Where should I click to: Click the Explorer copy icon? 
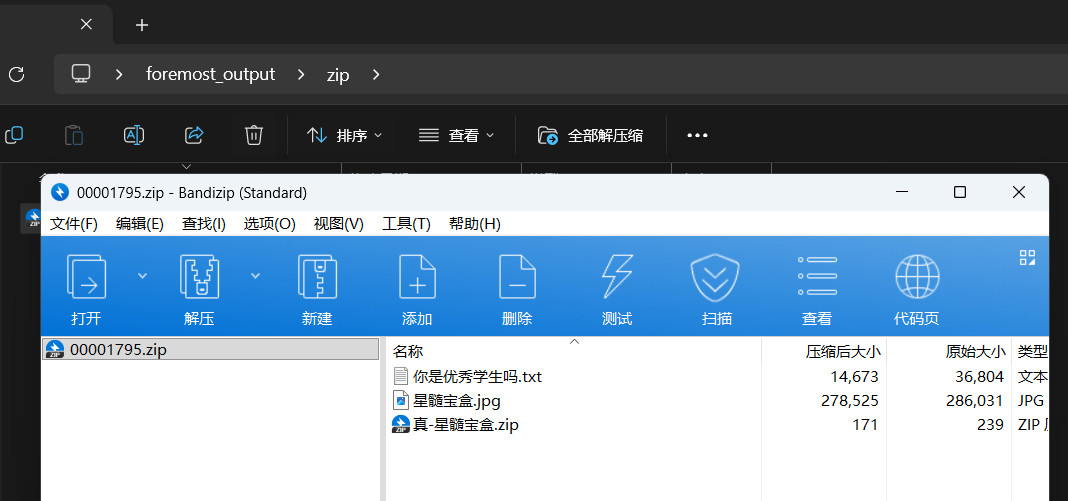(x=14, y=135)
